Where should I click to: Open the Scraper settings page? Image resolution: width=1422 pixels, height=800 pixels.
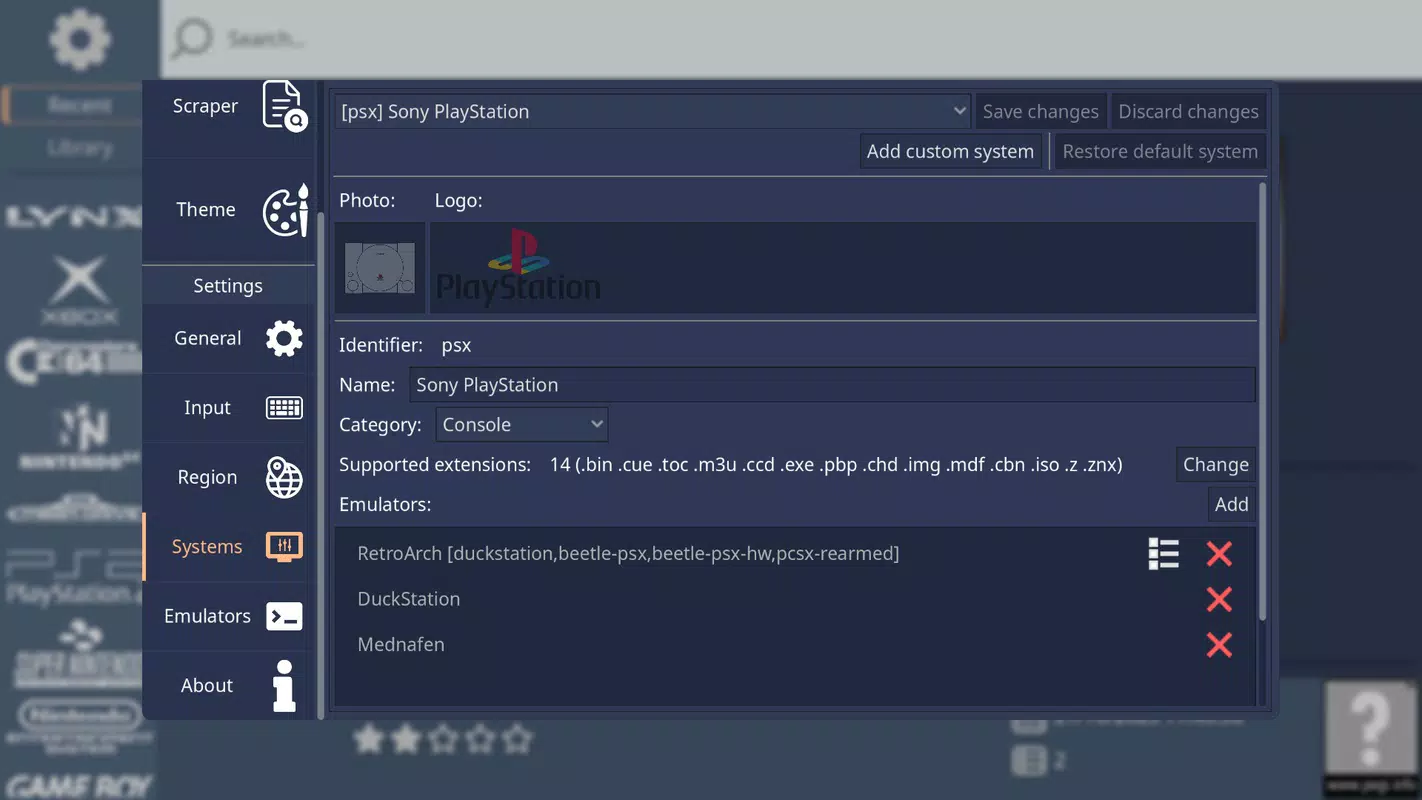[x=229, y=106]
